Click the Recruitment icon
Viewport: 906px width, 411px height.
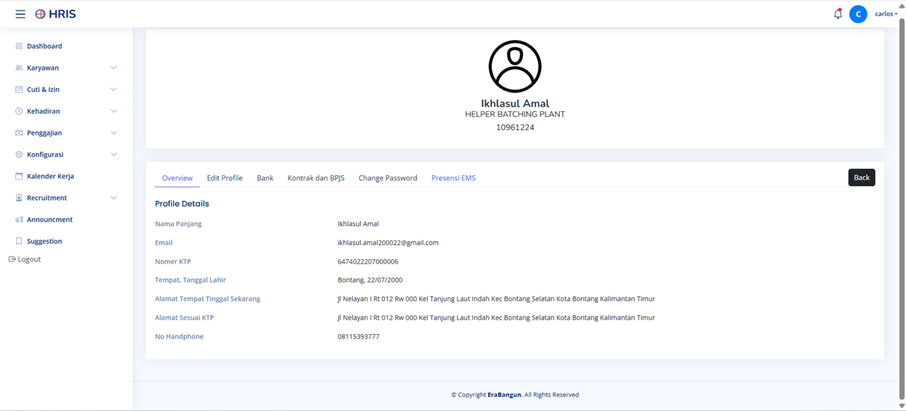click(19, 198)
